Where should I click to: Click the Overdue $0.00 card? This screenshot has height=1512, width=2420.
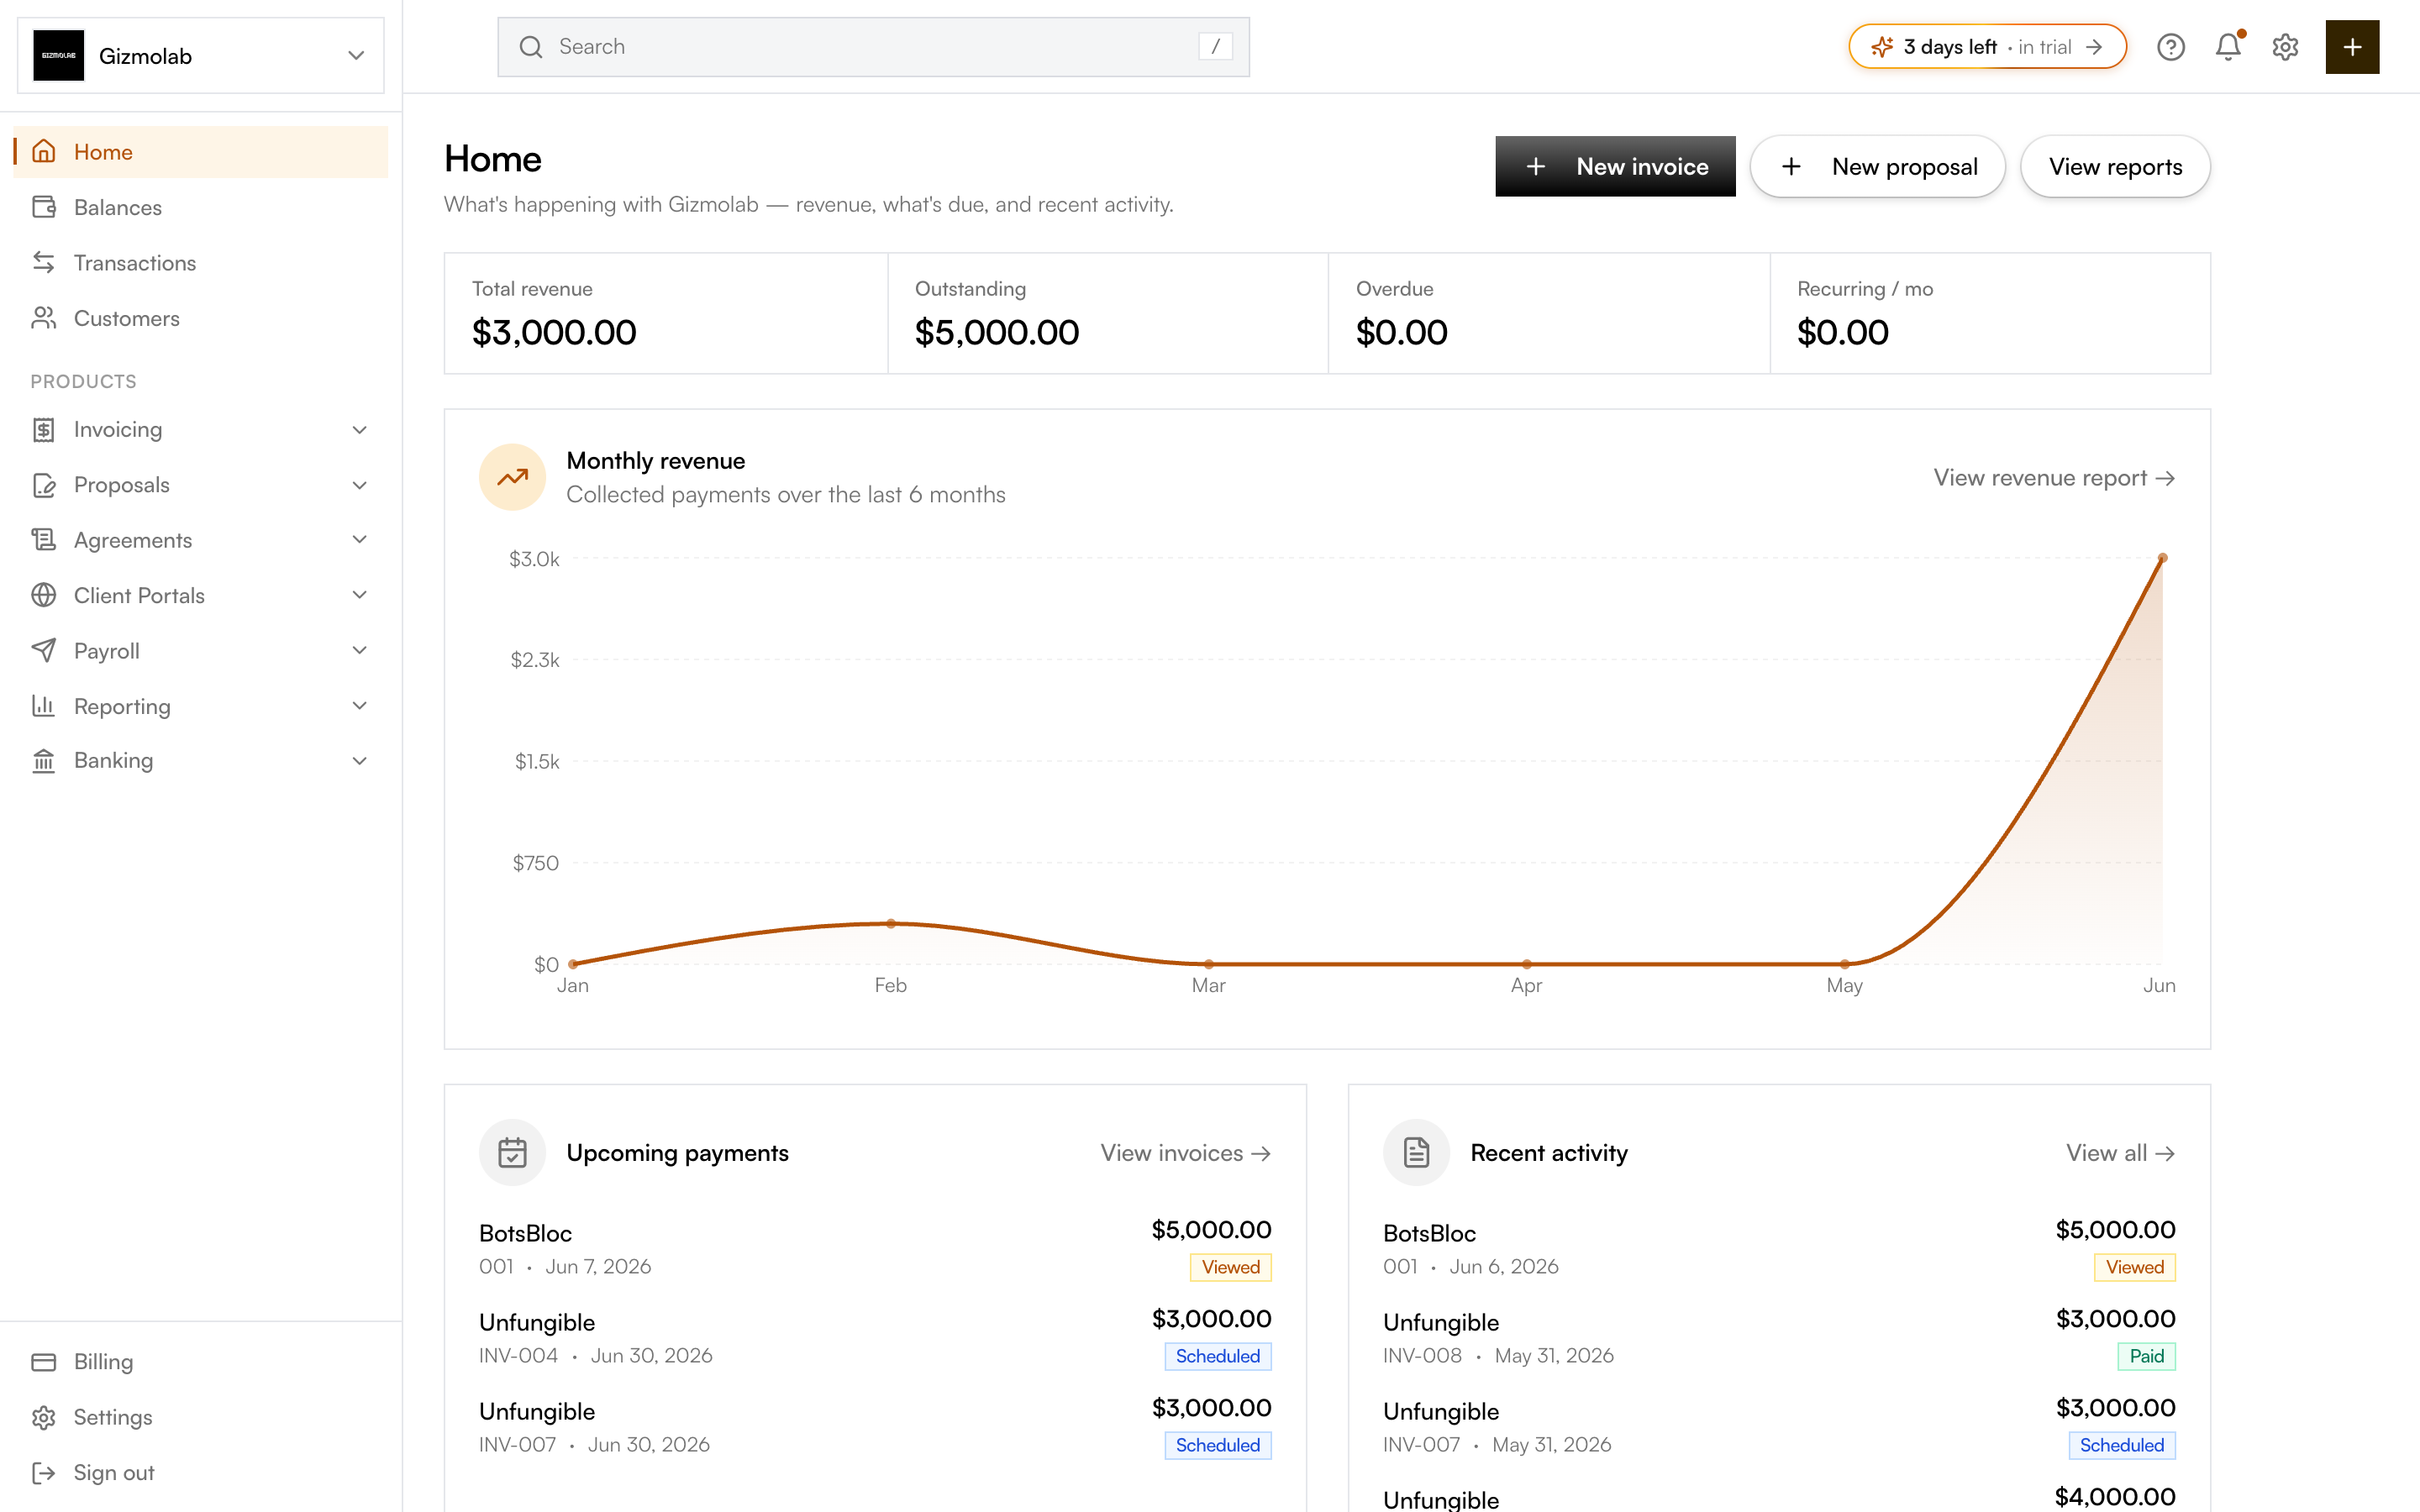click(1549, 314)
